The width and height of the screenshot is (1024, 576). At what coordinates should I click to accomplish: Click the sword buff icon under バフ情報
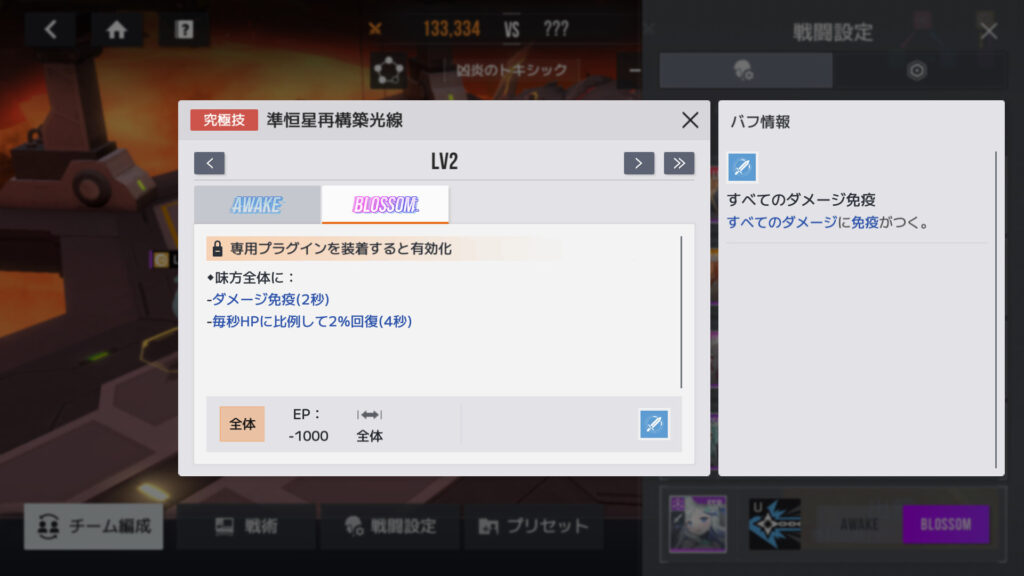(x=742, y=167)
